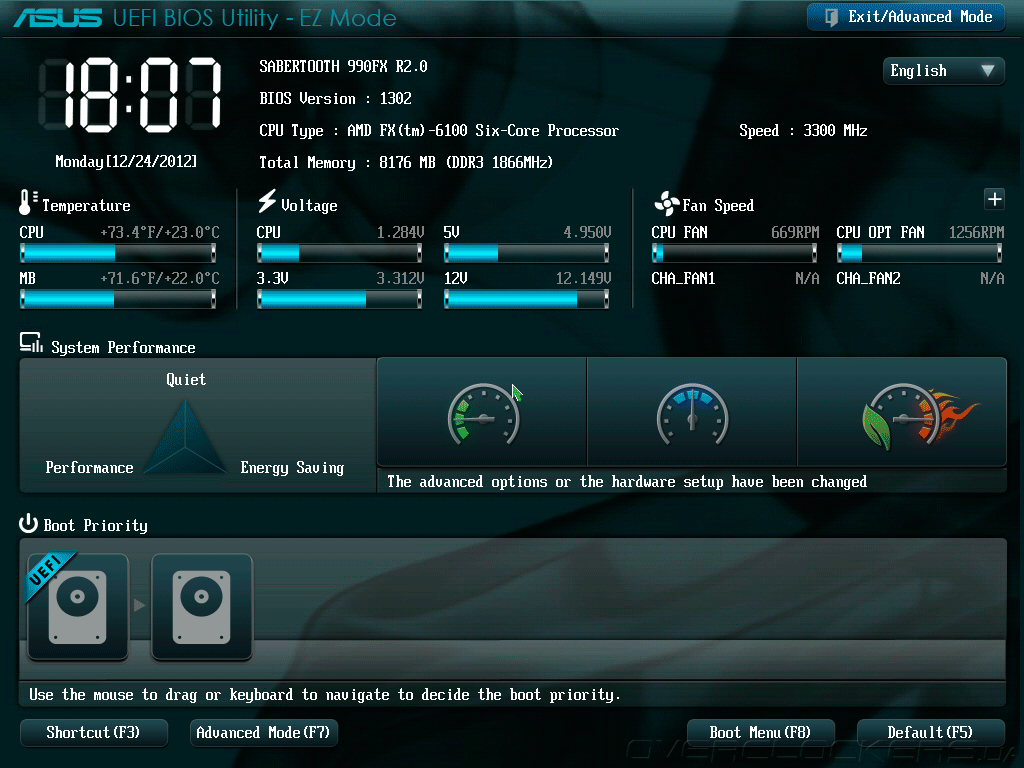
Task: Click the Exit/Advanced Mode button
Action: 906,17
